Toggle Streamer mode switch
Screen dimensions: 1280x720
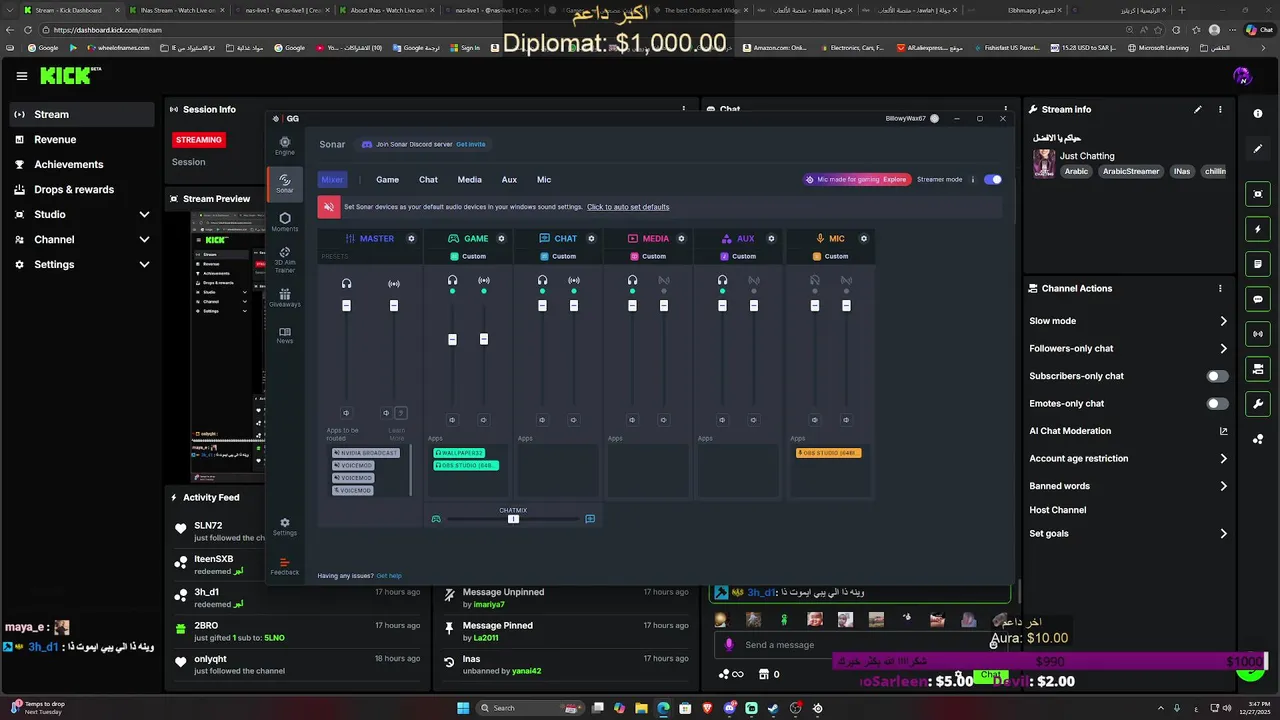[993, 180]
